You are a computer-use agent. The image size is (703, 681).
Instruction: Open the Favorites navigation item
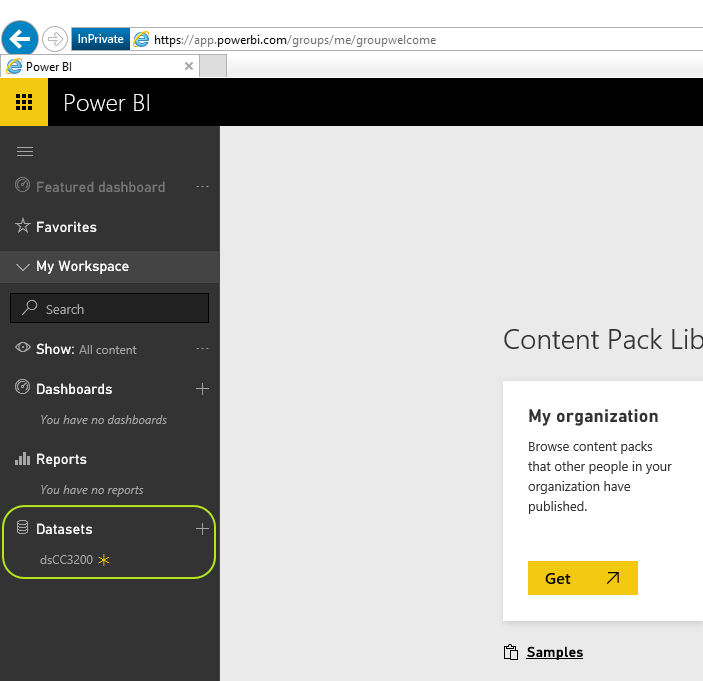coord(66,227)
